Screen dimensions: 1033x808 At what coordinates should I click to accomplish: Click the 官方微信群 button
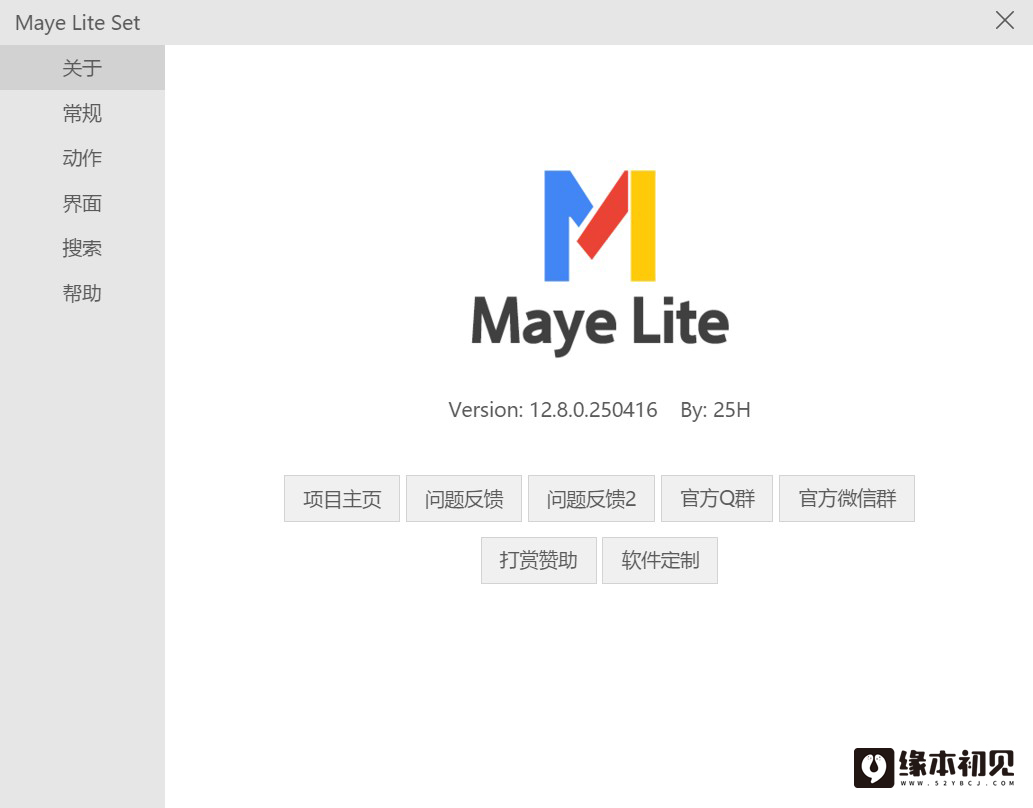(847, 499)
